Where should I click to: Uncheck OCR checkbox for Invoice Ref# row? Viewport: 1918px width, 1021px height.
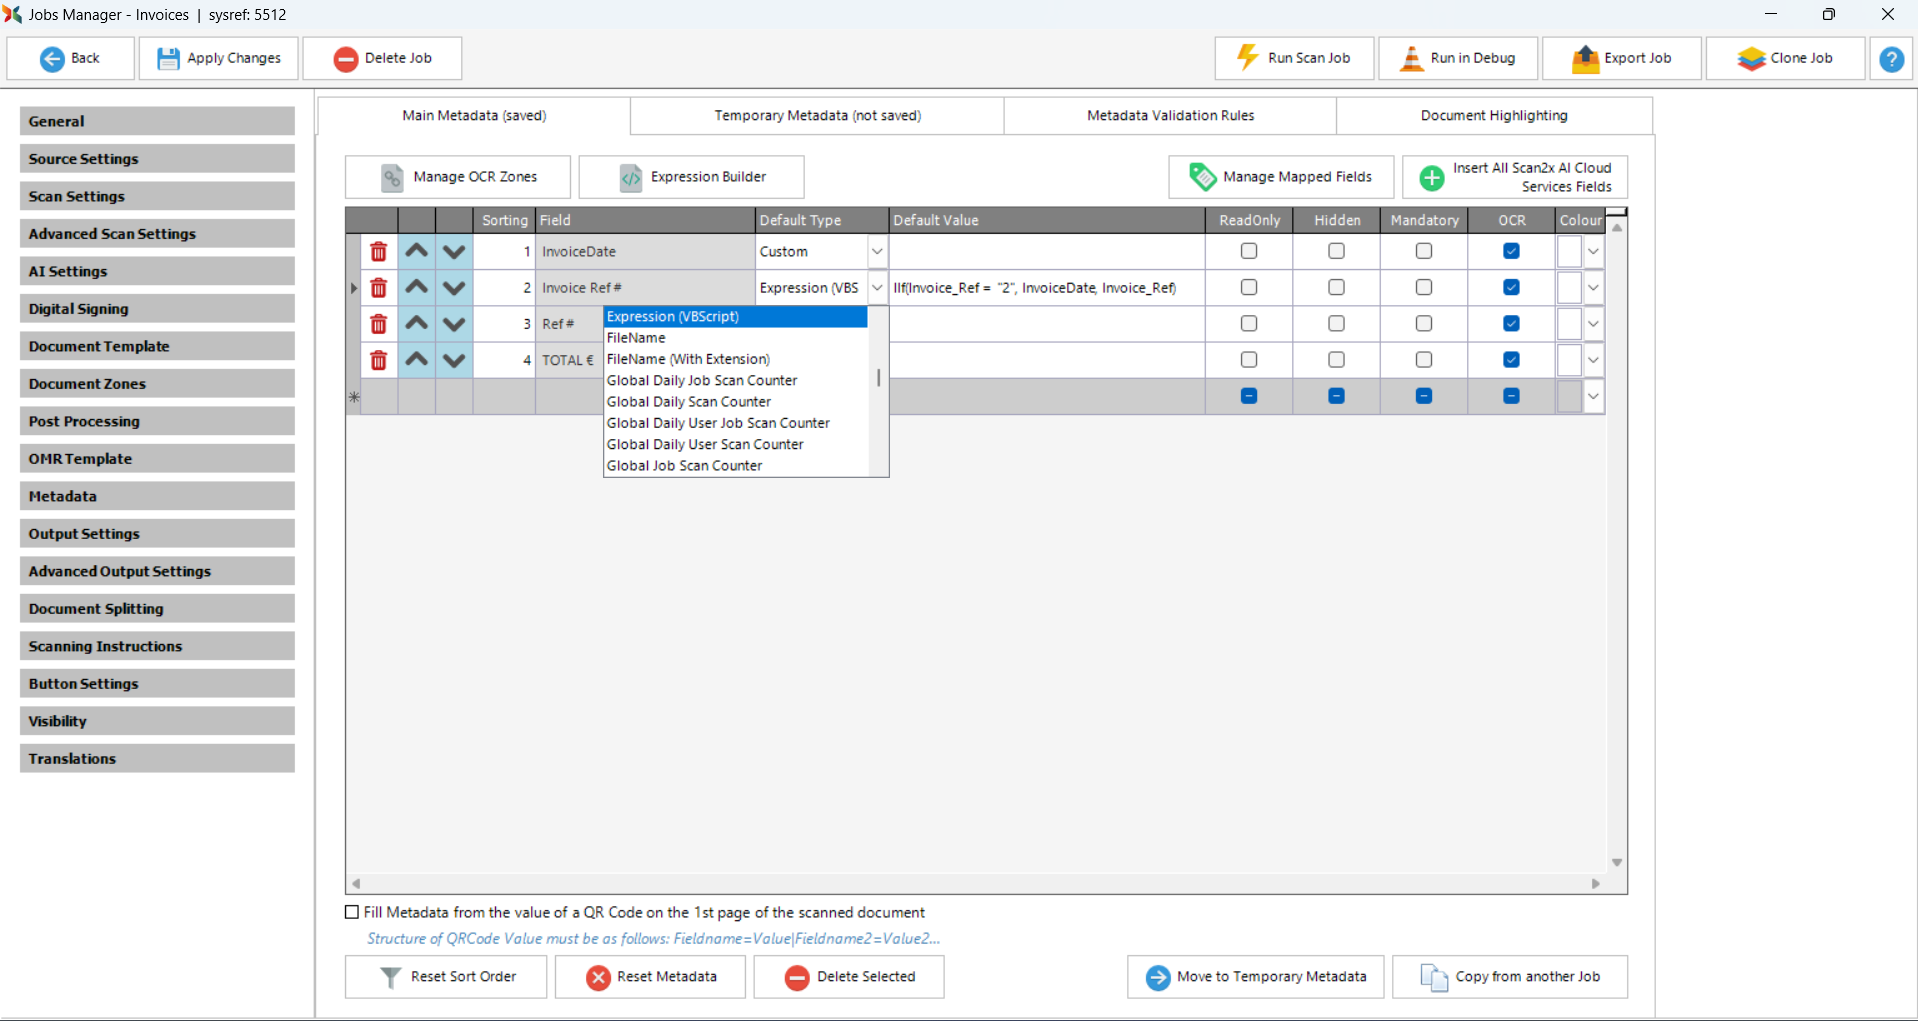coord(1511,288)
